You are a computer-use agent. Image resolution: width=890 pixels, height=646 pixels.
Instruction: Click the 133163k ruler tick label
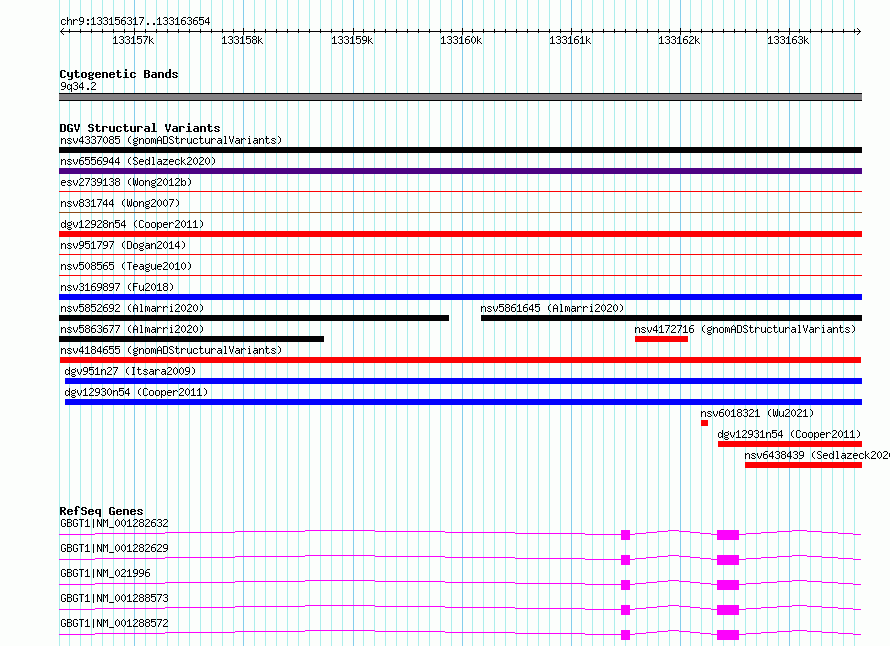point(788,40)
